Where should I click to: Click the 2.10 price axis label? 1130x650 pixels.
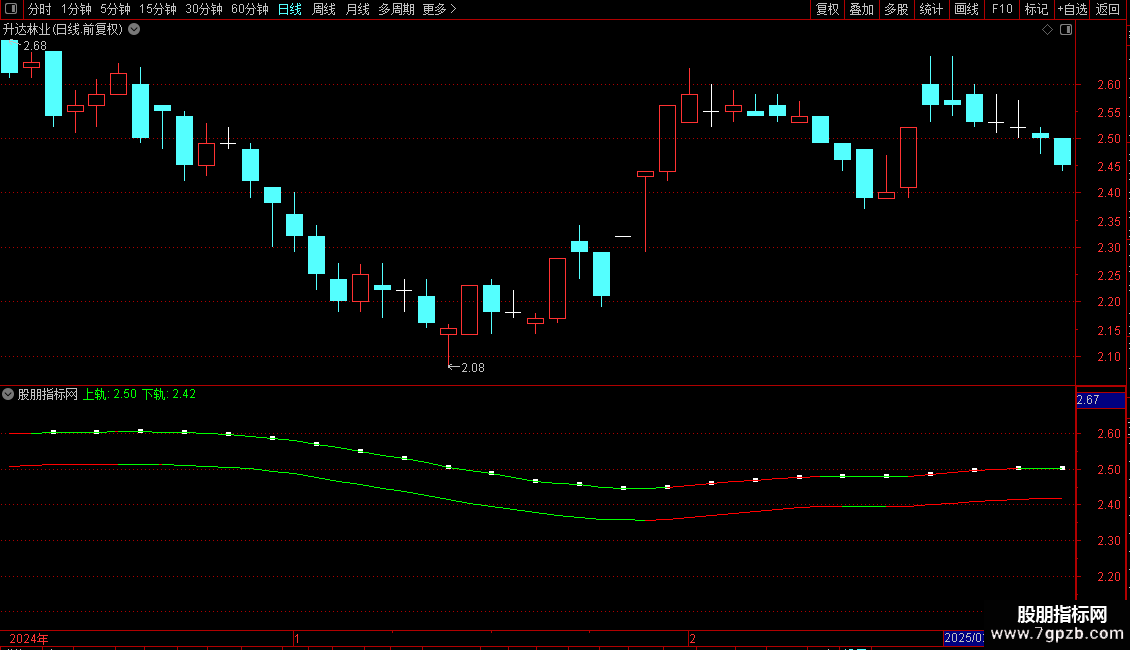coord(1108,357)
